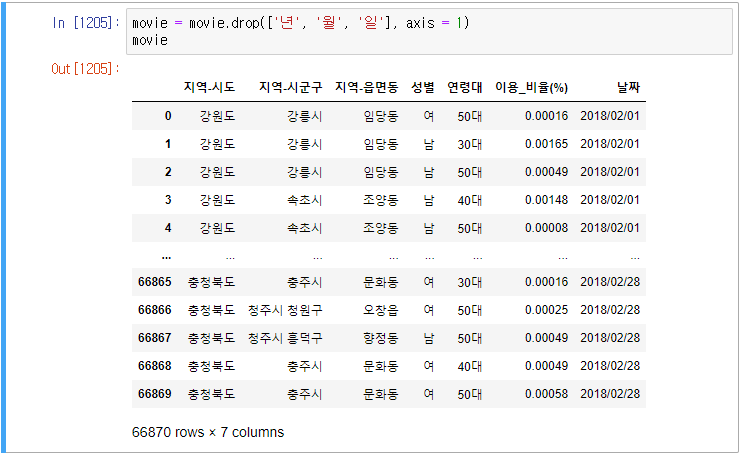The height and width of the screenshot is (454, 739).
Task: Click 충청북도 cell in row 66865
Action: pyautogui.click(x=212, y=282)
